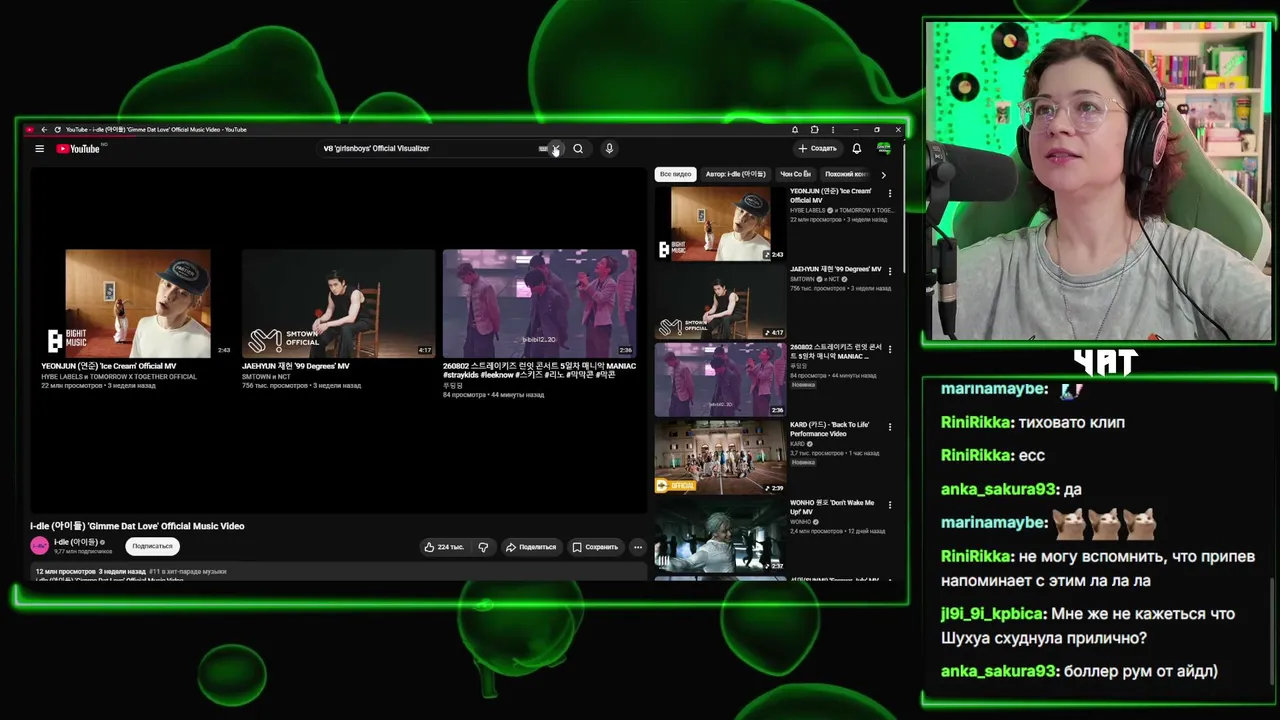Click the browser back arrow

coord(44,130)
